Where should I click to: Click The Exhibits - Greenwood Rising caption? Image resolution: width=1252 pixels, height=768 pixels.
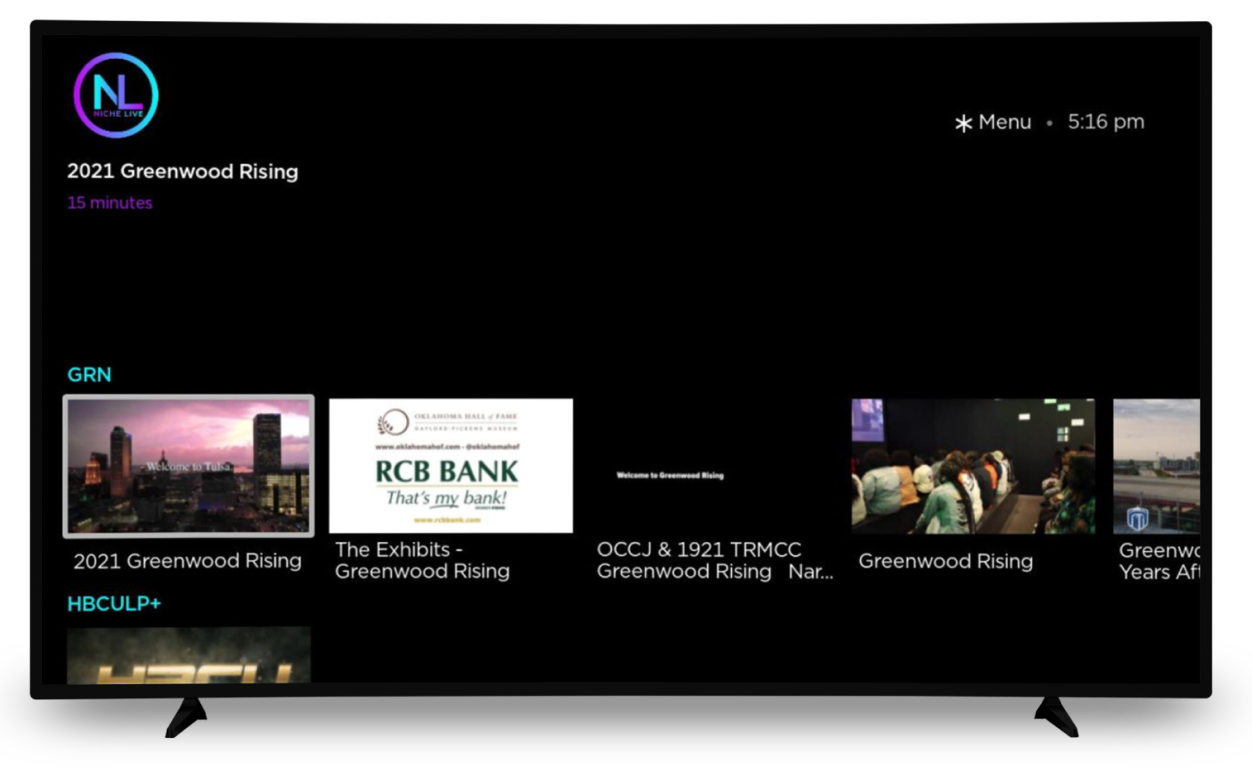coord(423,560)
